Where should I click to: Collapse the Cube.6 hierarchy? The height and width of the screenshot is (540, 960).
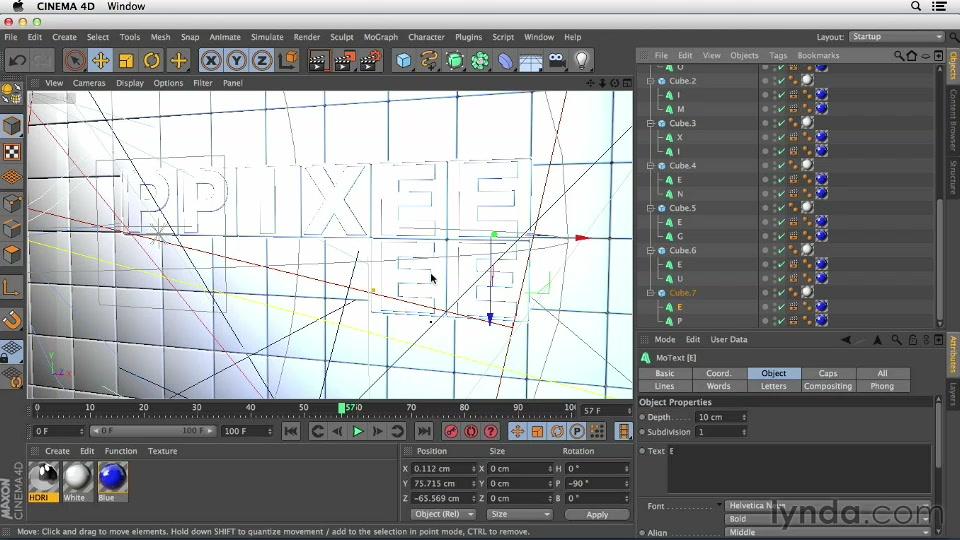click(x=650, y=250)
